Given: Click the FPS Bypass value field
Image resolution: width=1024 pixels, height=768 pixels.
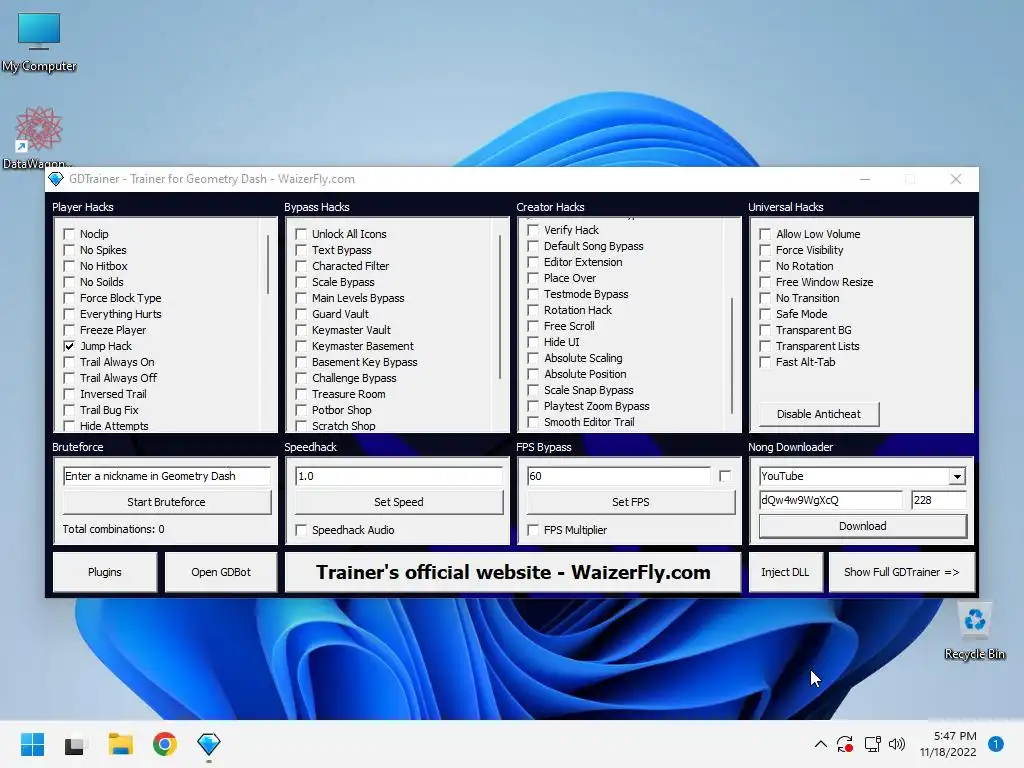Looking at the screenshot, I should pyautogui.click(x=618, y=476).
